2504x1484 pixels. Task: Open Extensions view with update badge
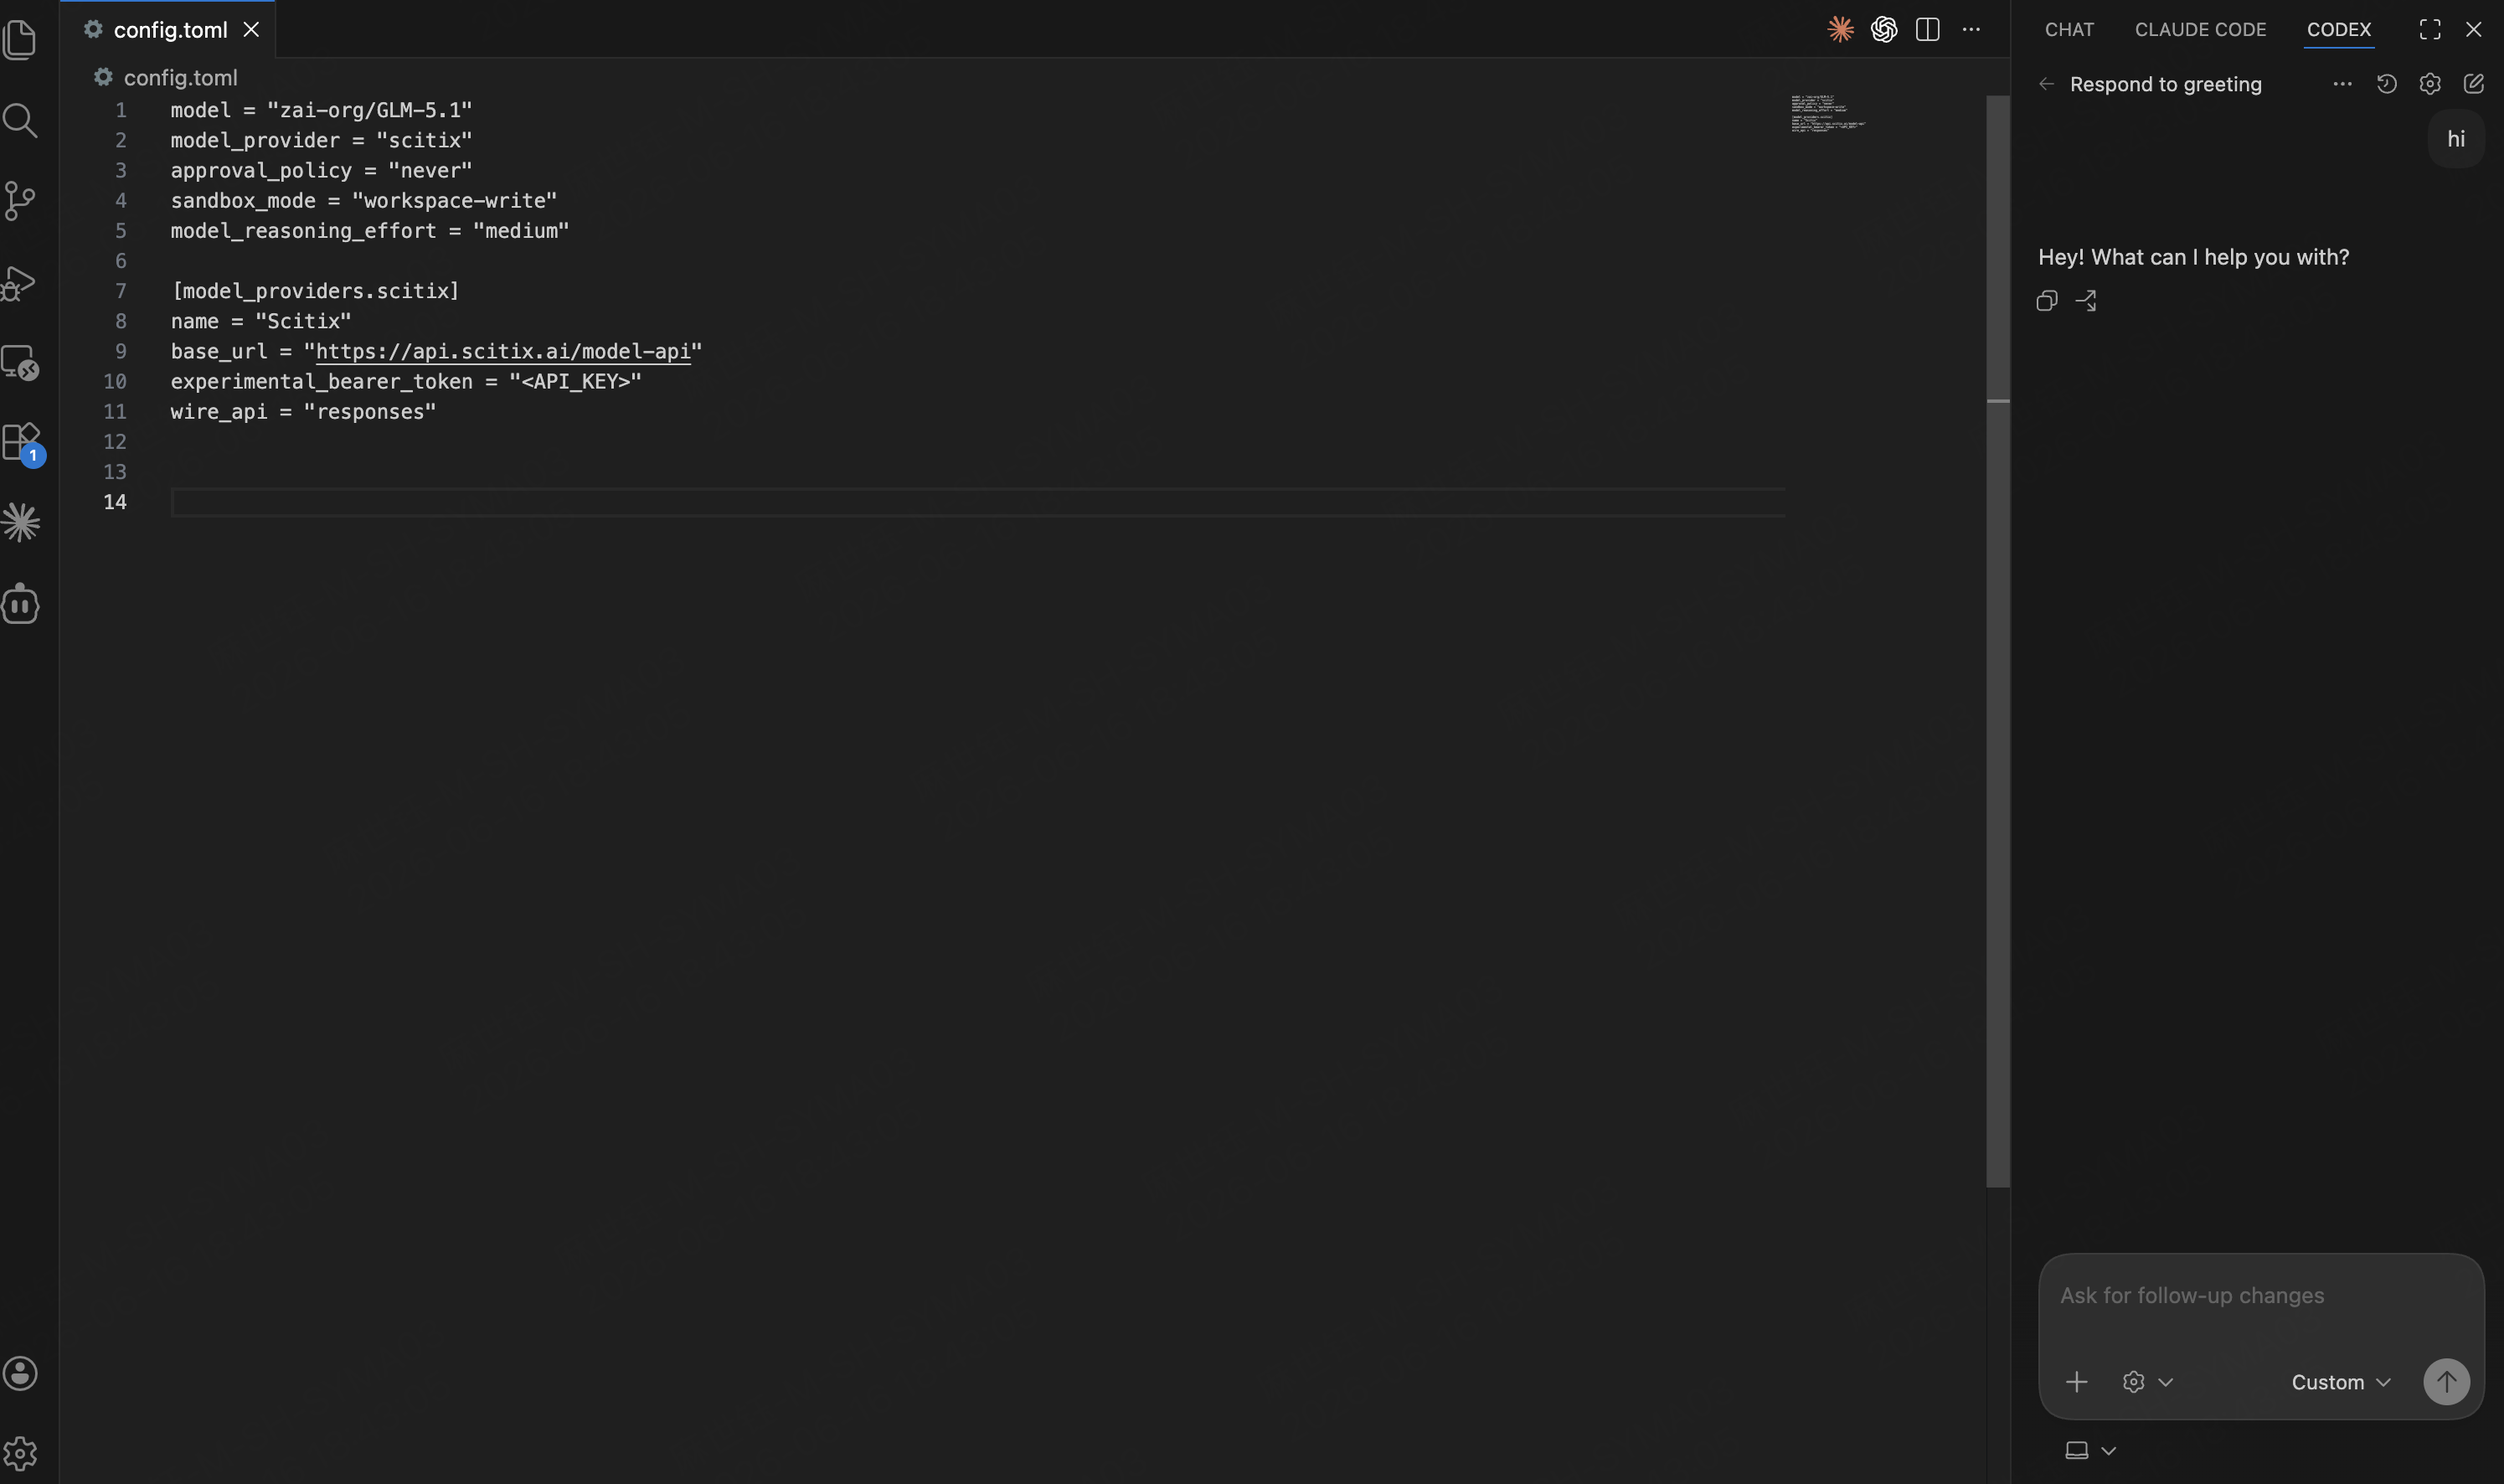22,443
